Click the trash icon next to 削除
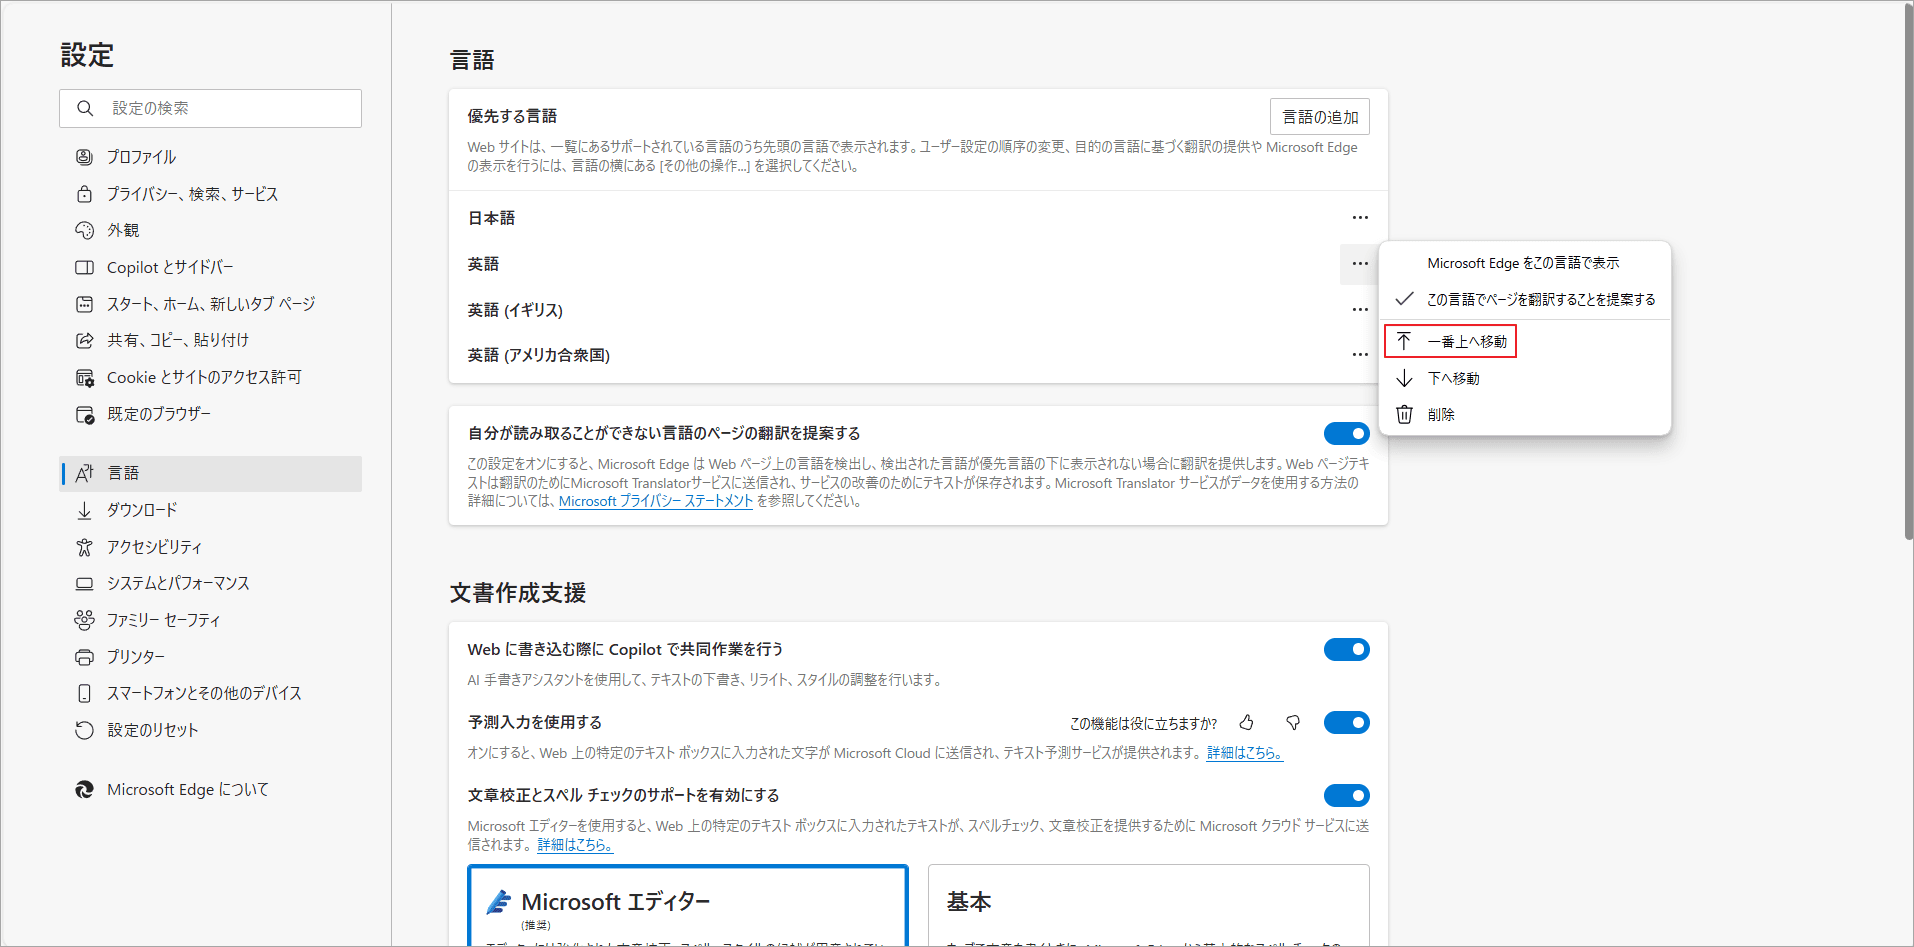This screenshot has width=1914, height=947. pyautogui.click(x=1405, y=414)
